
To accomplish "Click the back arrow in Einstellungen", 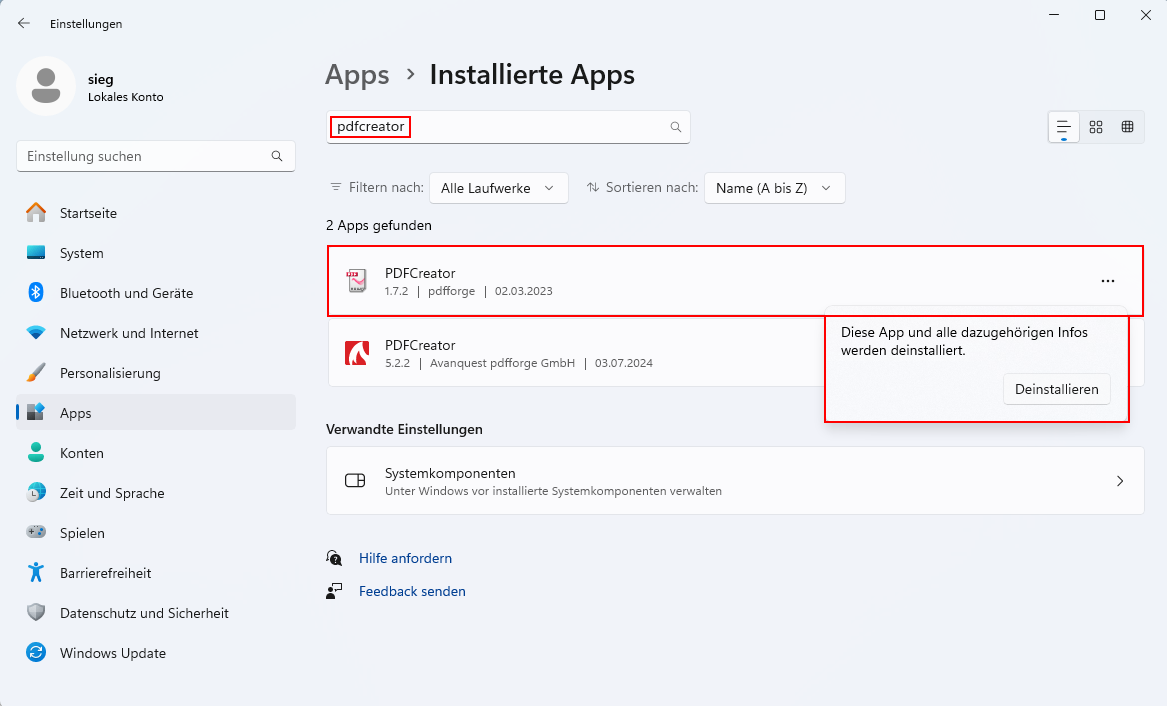I will point(24,23).
